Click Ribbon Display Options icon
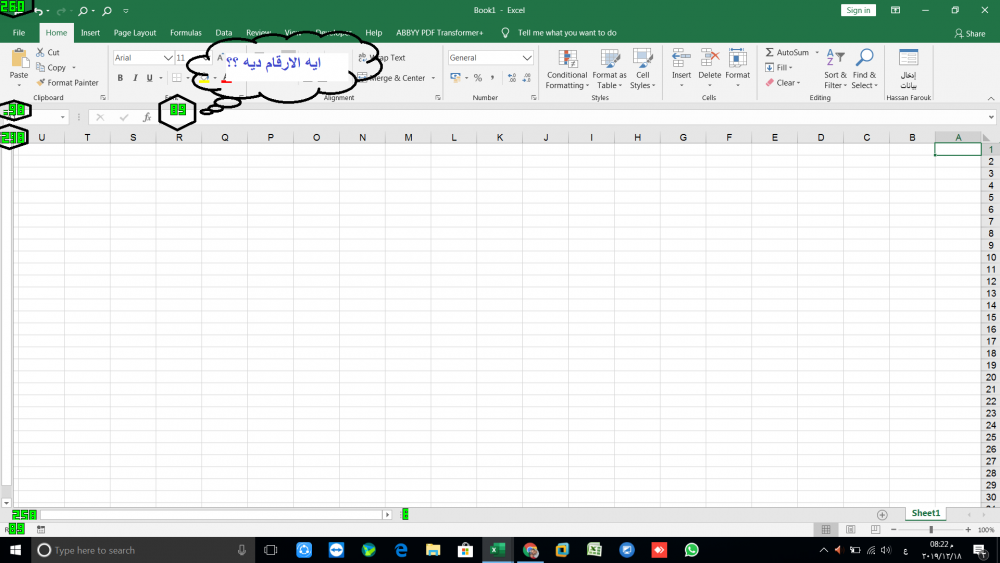Image resolution: width=1000 pixels, height=563 pixels. [895, 10]
